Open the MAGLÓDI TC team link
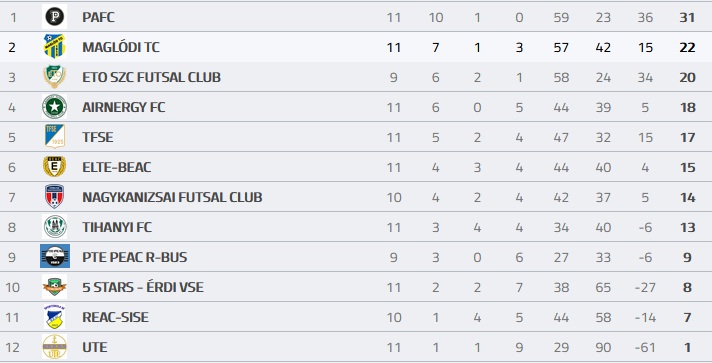This screenshot has height=363, width=712. pos(121,47)
